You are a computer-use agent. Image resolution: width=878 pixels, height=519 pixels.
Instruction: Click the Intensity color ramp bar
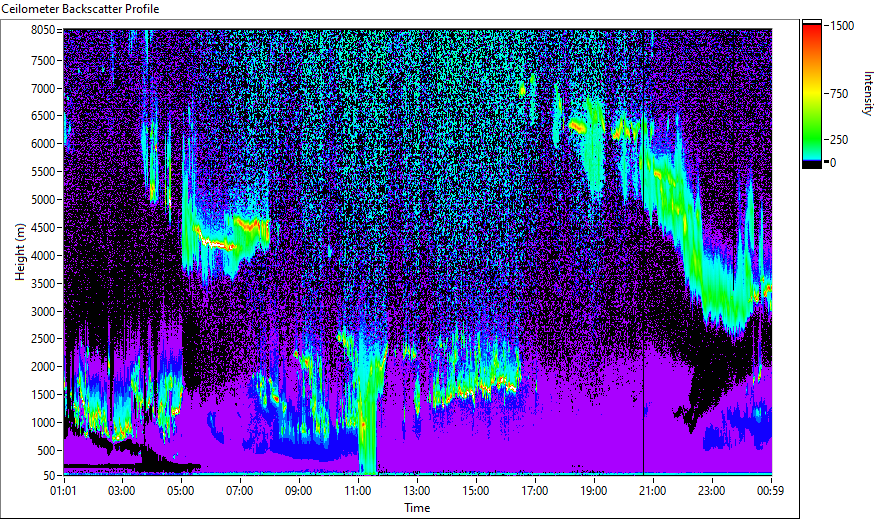click(x=811, y=94)
